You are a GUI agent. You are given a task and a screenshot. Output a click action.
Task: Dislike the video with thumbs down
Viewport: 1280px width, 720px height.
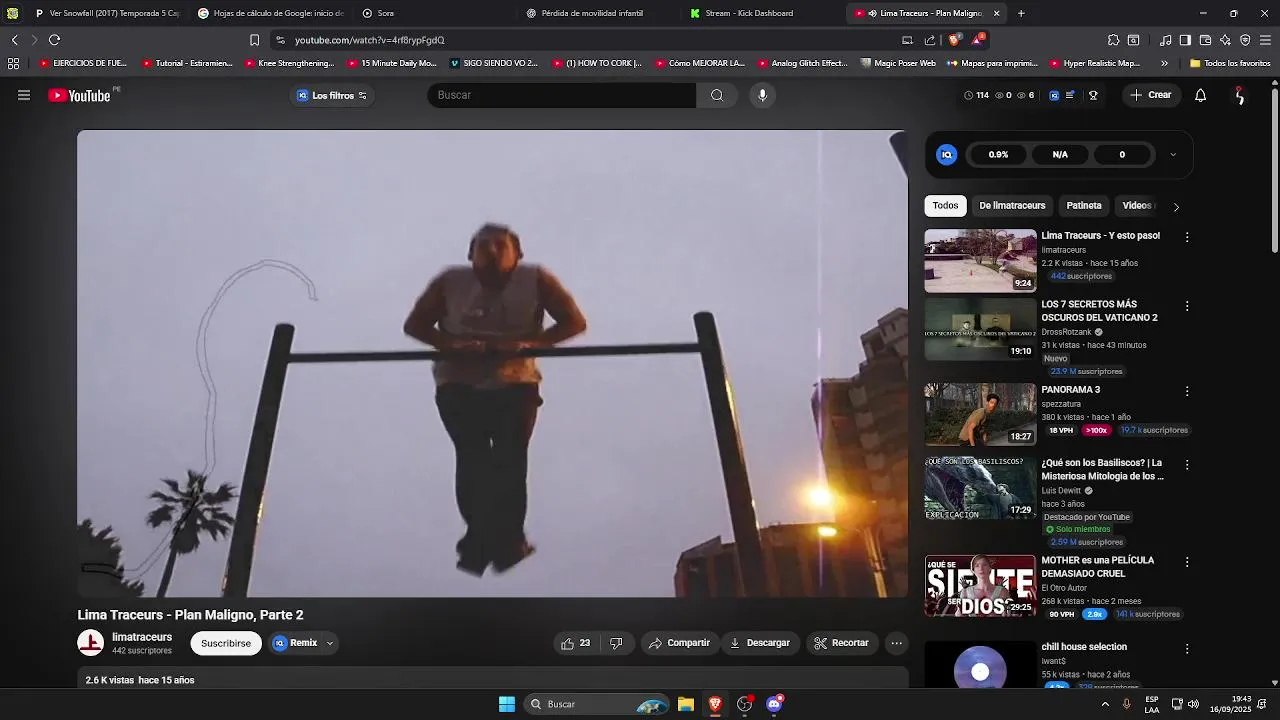tap(616, 643)
